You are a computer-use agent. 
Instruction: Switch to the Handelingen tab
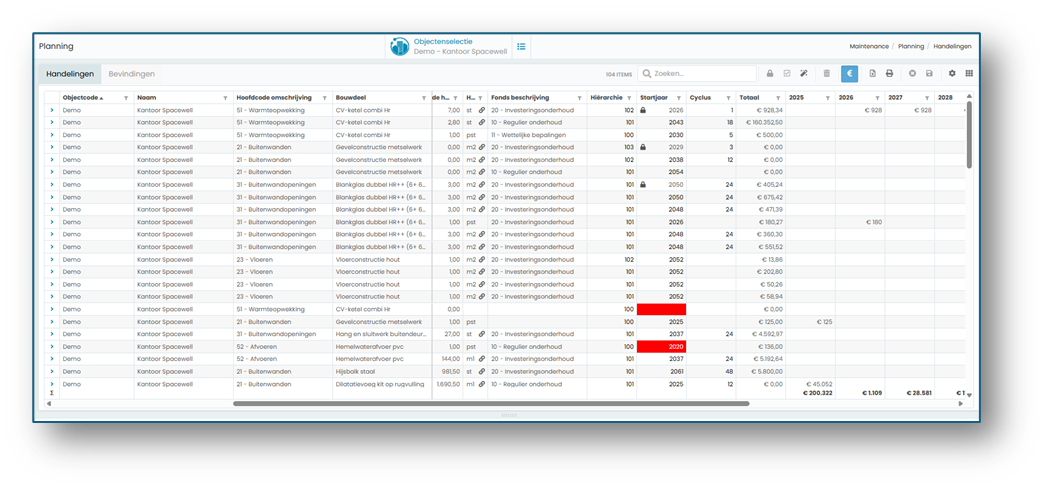[x=70, y=74]
